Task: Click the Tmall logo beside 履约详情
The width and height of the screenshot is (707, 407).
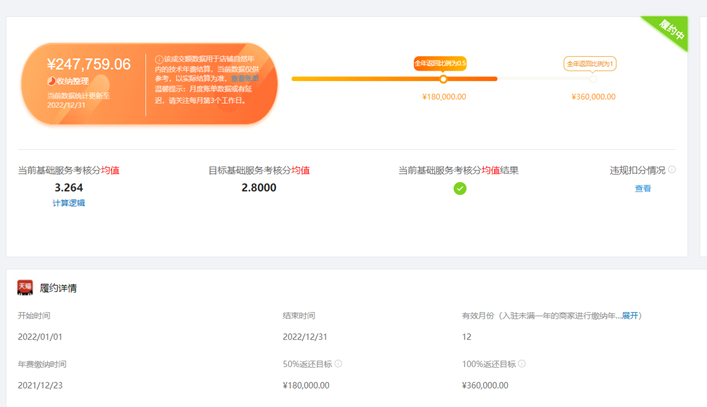Action: (x=25, y=288)
